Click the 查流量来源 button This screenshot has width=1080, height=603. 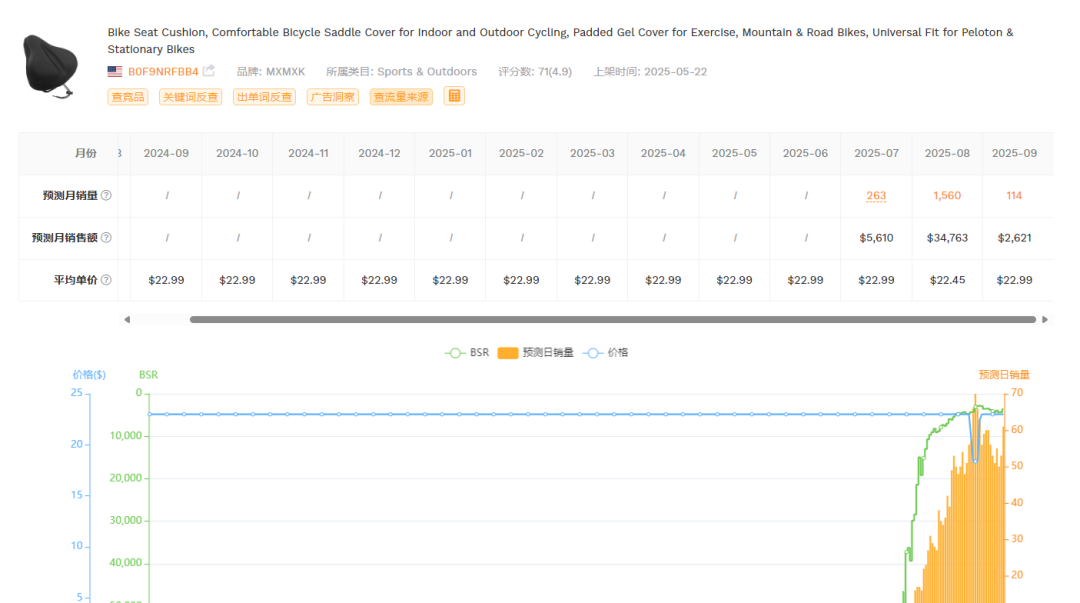[401, 97]
